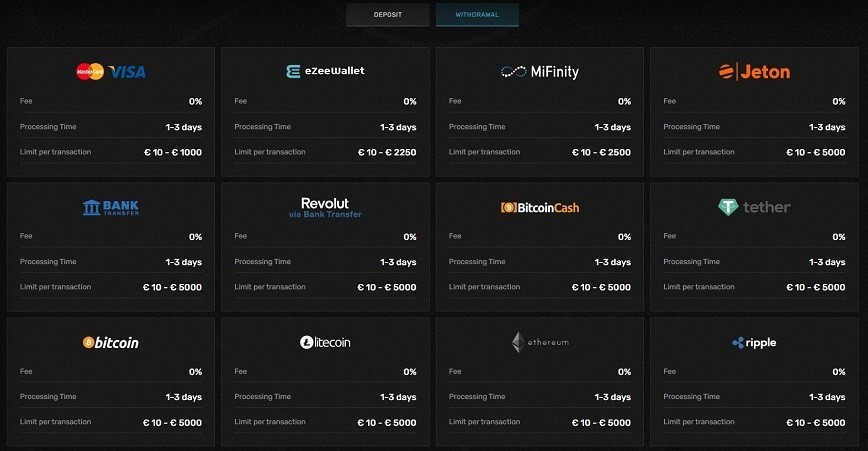Choose the Bank Transfer icon
868x451 pixels.
[x=111, y=208]
